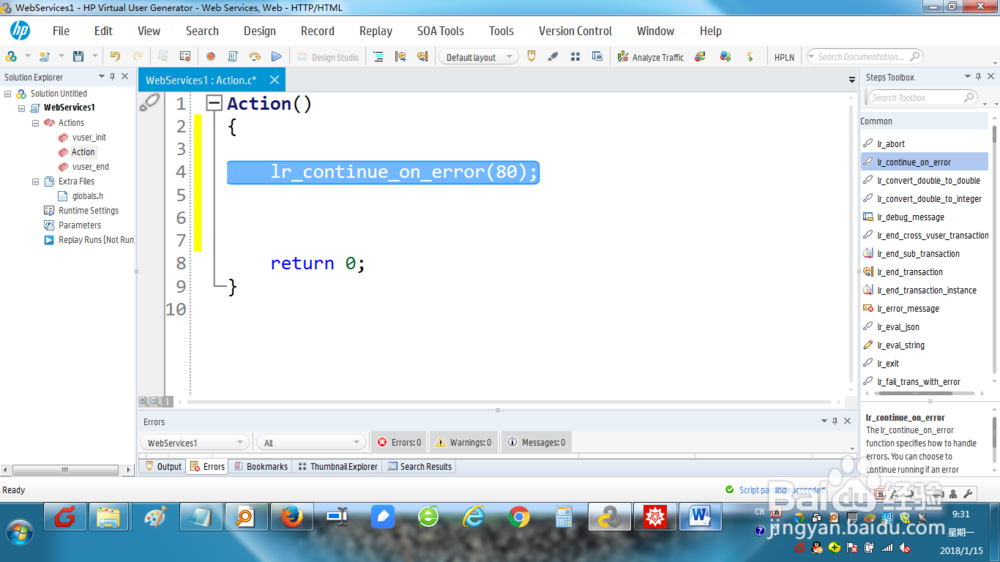This screenshot has width=1000, height=562.
Task: Open the dropdown arrow next to Save
Action: 95,56
